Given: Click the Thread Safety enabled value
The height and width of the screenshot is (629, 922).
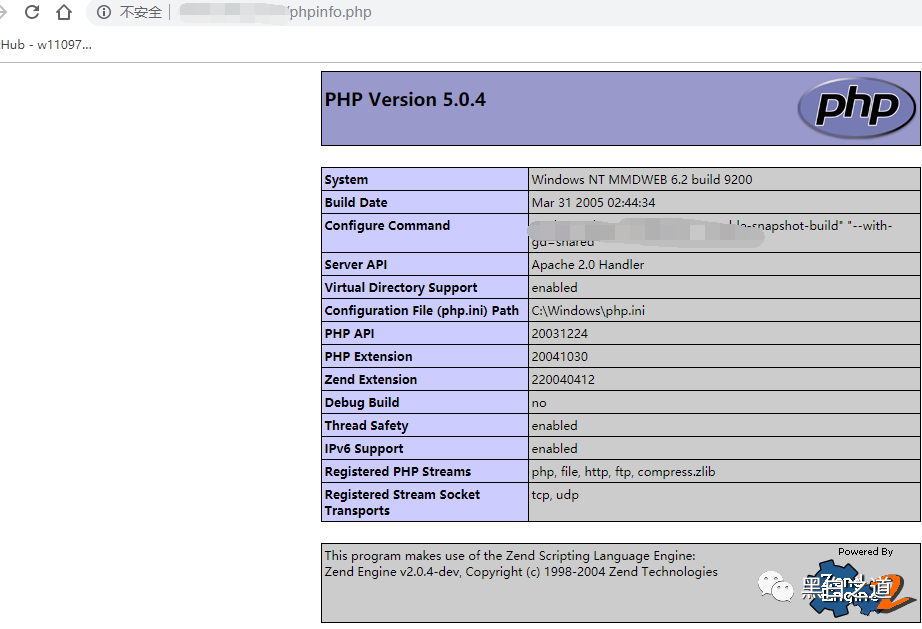Looking at the screenshot, I should tap(554, 426).
